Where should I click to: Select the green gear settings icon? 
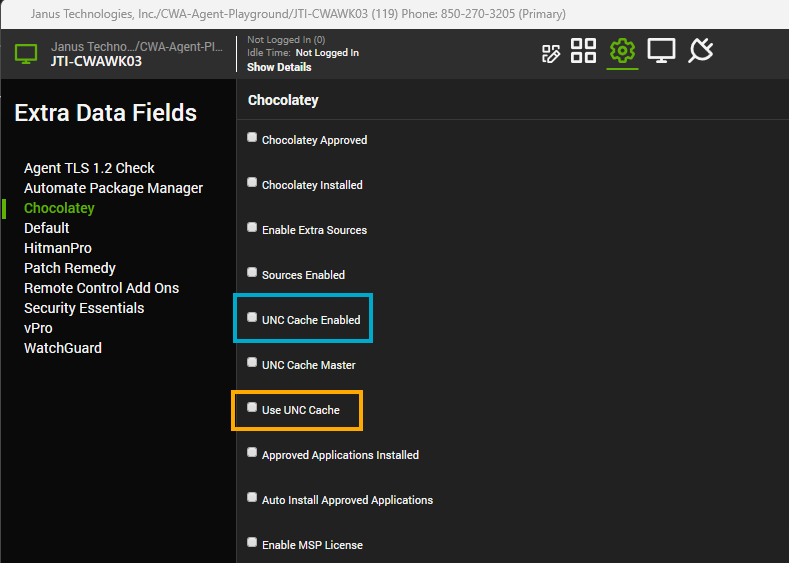tap(622, 51)
